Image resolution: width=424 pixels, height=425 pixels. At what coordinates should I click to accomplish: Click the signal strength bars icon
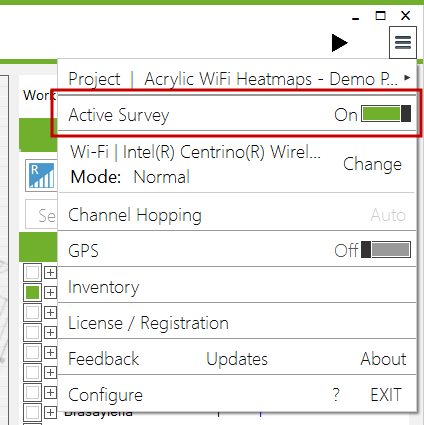(41, 175)
